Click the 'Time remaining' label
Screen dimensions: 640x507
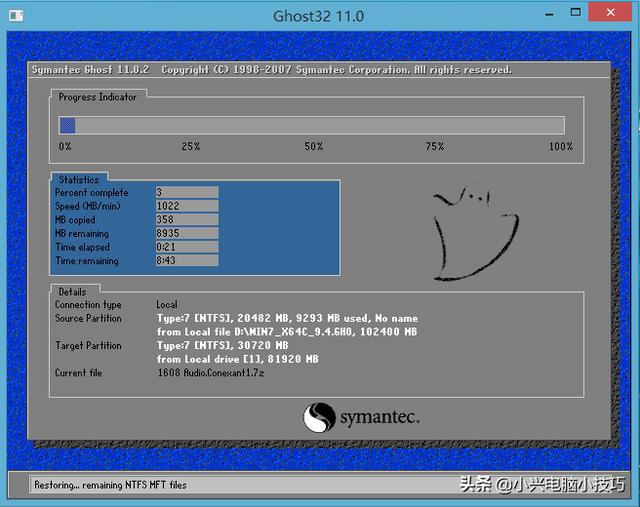click(x=87, y=261)
